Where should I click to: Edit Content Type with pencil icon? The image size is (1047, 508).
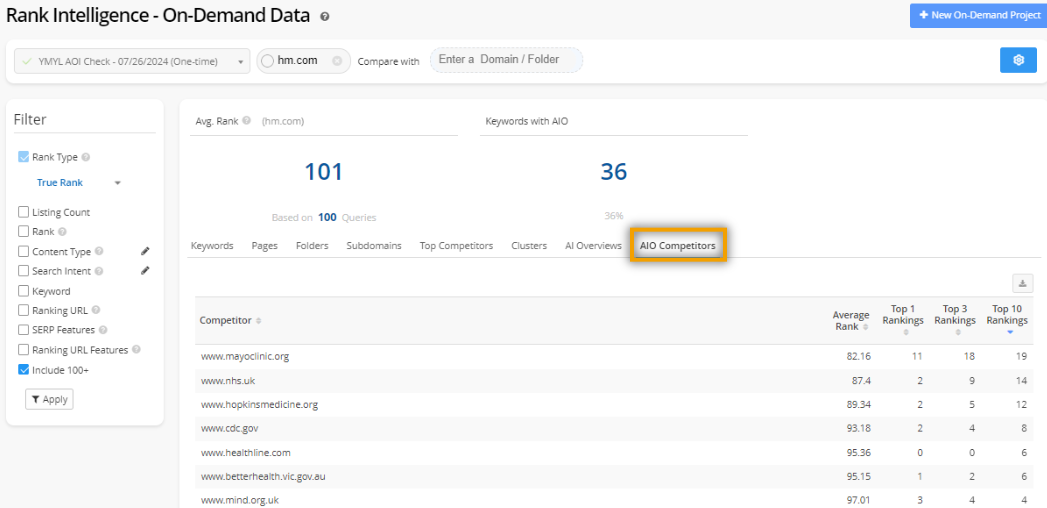coord(145,252)
